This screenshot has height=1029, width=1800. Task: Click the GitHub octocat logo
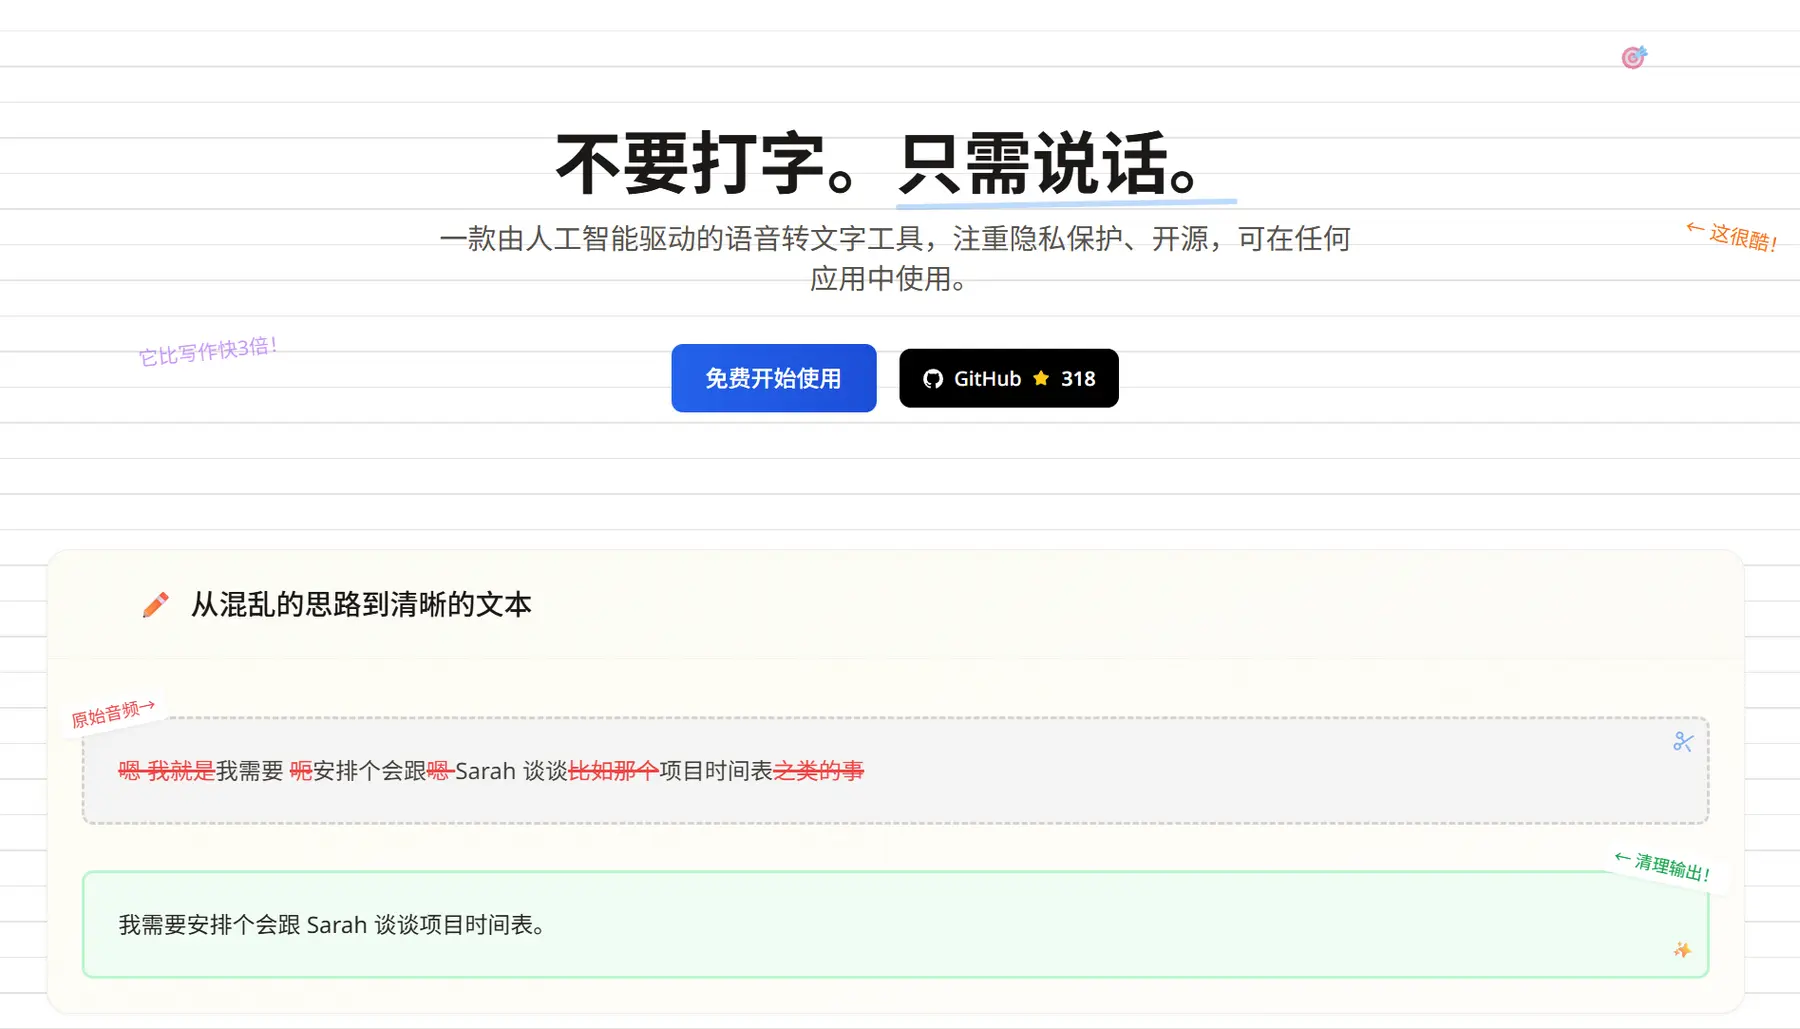click(x=933, y=379)
